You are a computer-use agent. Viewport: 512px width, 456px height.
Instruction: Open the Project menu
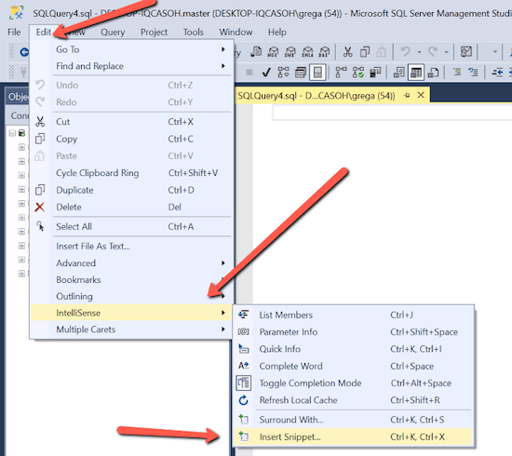tap(154, 32)
